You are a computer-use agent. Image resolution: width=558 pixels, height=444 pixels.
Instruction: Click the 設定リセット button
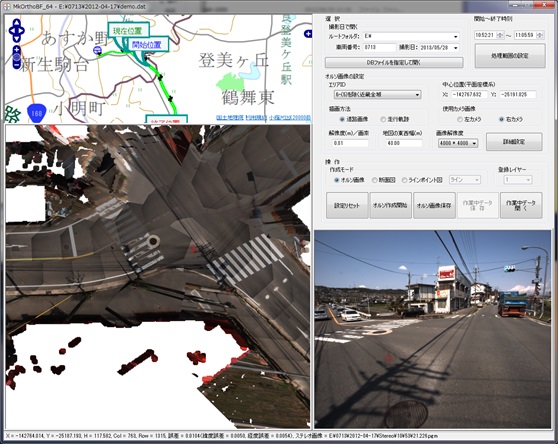coord(347,205)
